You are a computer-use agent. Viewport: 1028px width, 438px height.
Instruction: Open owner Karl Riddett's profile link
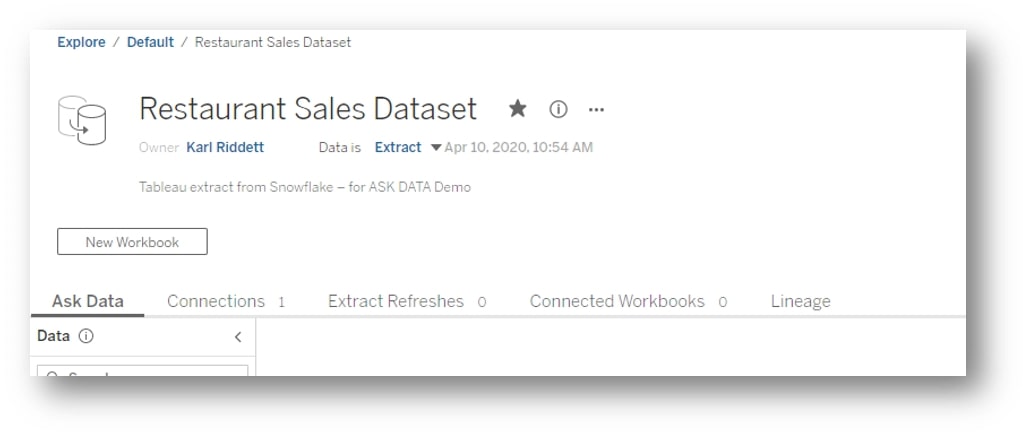[225, 147]
